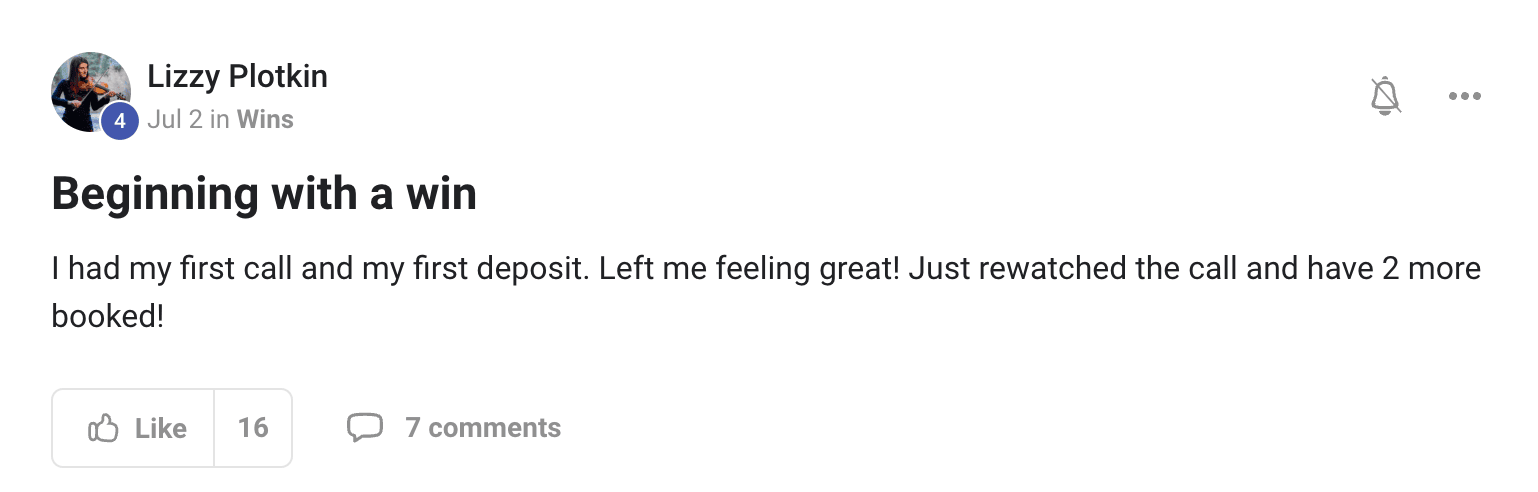Open the Lizzy Plotkin author name link
The image size is (1538, 492).
coord(237,76)
